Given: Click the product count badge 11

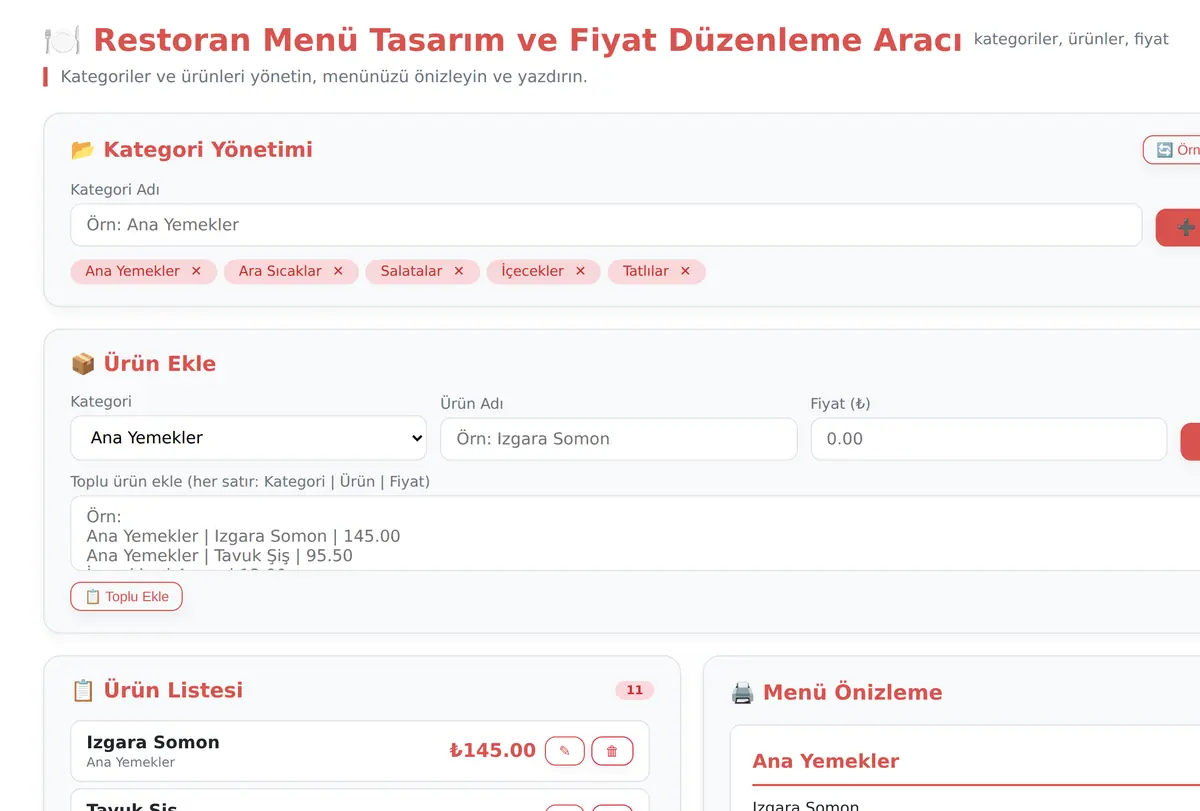Looking at the screenshot, I should coord(634,690).
